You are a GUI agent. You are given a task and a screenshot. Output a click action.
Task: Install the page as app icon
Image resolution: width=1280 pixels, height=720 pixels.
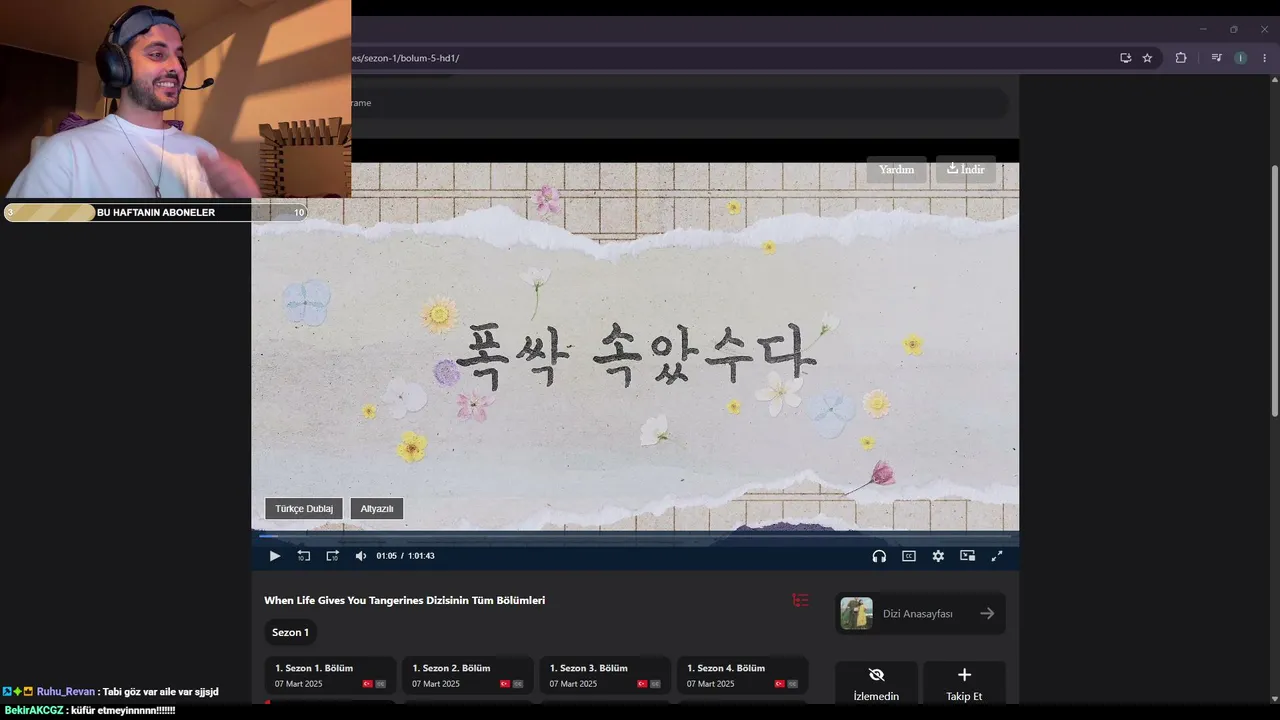pos(1126,58)
